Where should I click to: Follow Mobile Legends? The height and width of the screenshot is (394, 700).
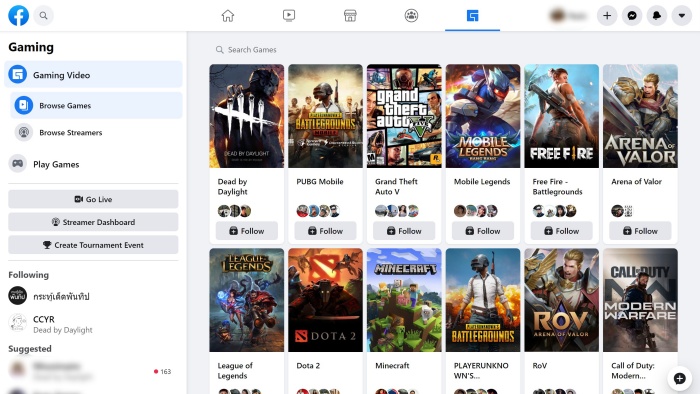483,231
